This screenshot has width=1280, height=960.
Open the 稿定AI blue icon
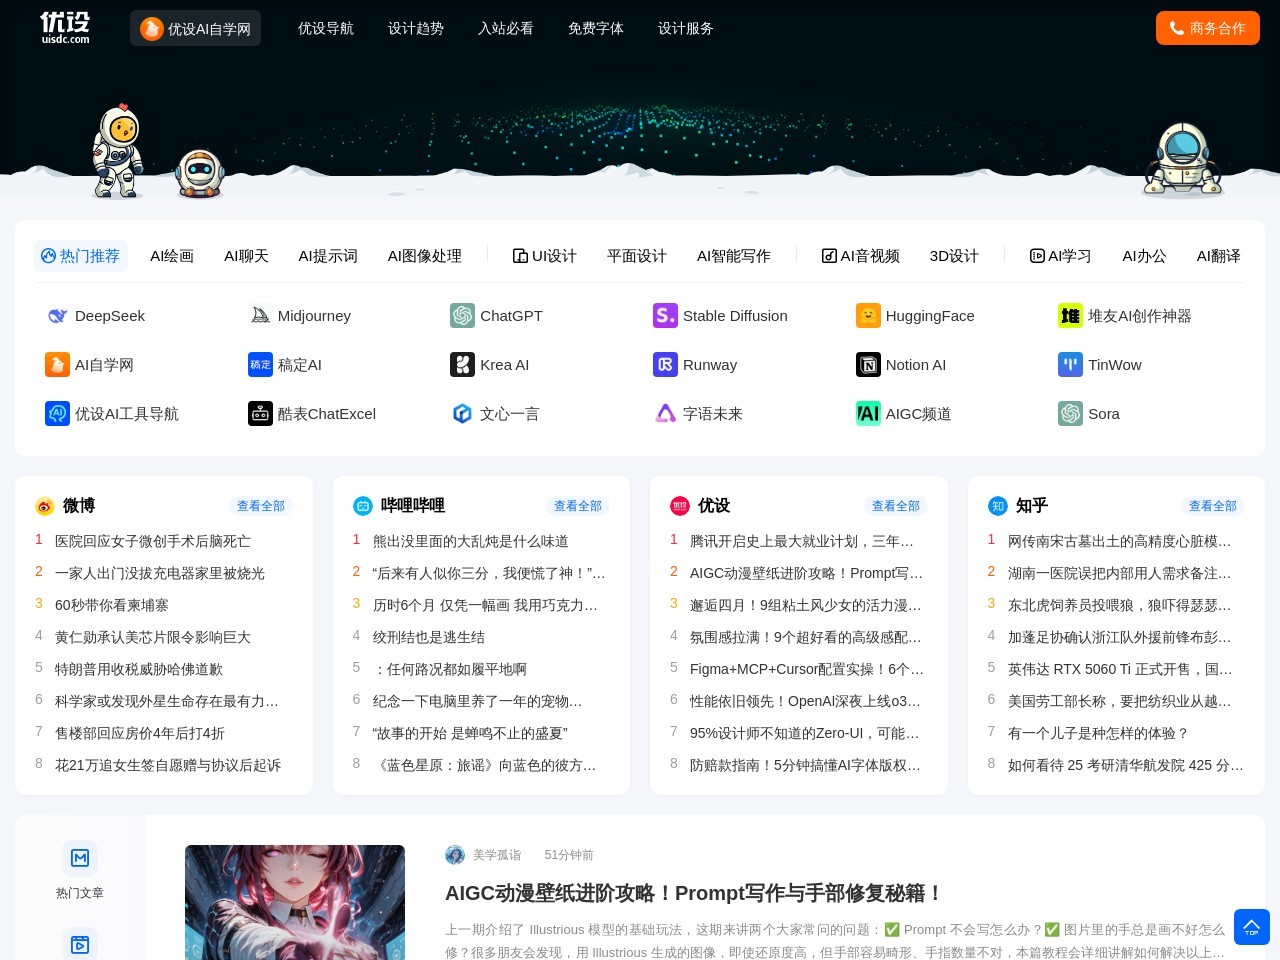coord(260,365)
